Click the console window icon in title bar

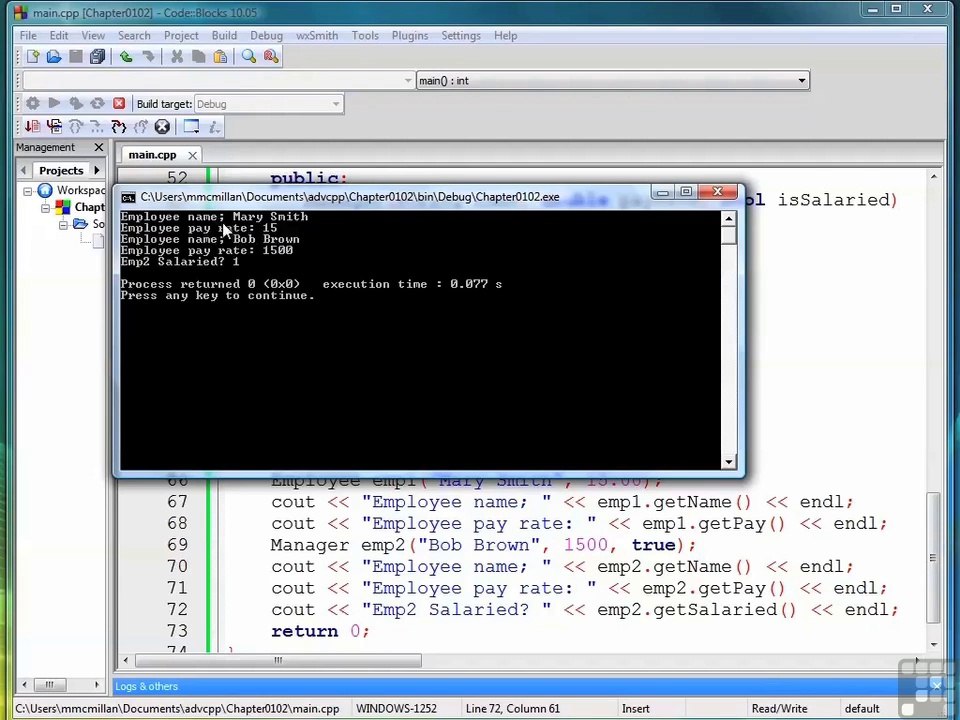click(x=128, y=197)
